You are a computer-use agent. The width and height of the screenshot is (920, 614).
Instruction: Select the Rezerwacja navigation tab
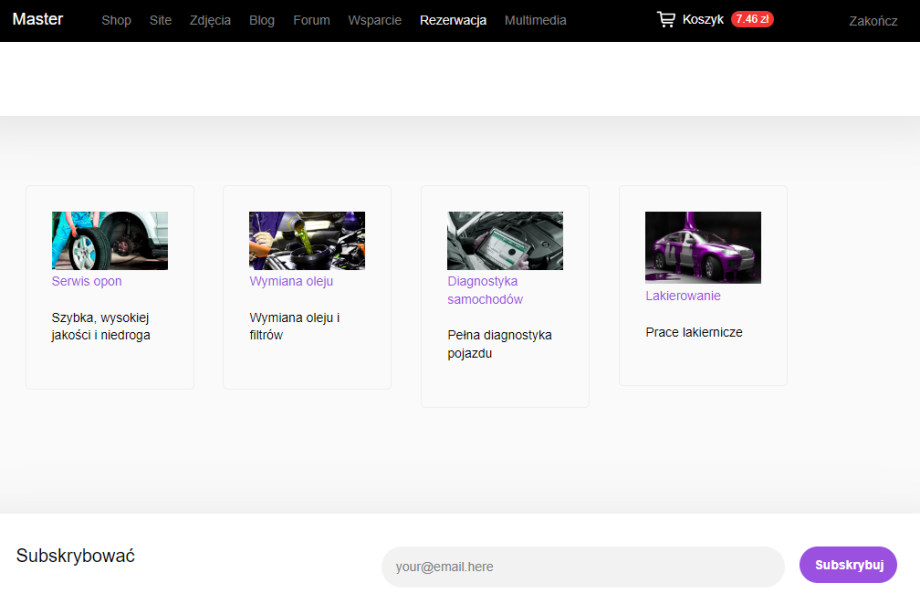pos(453,20)
